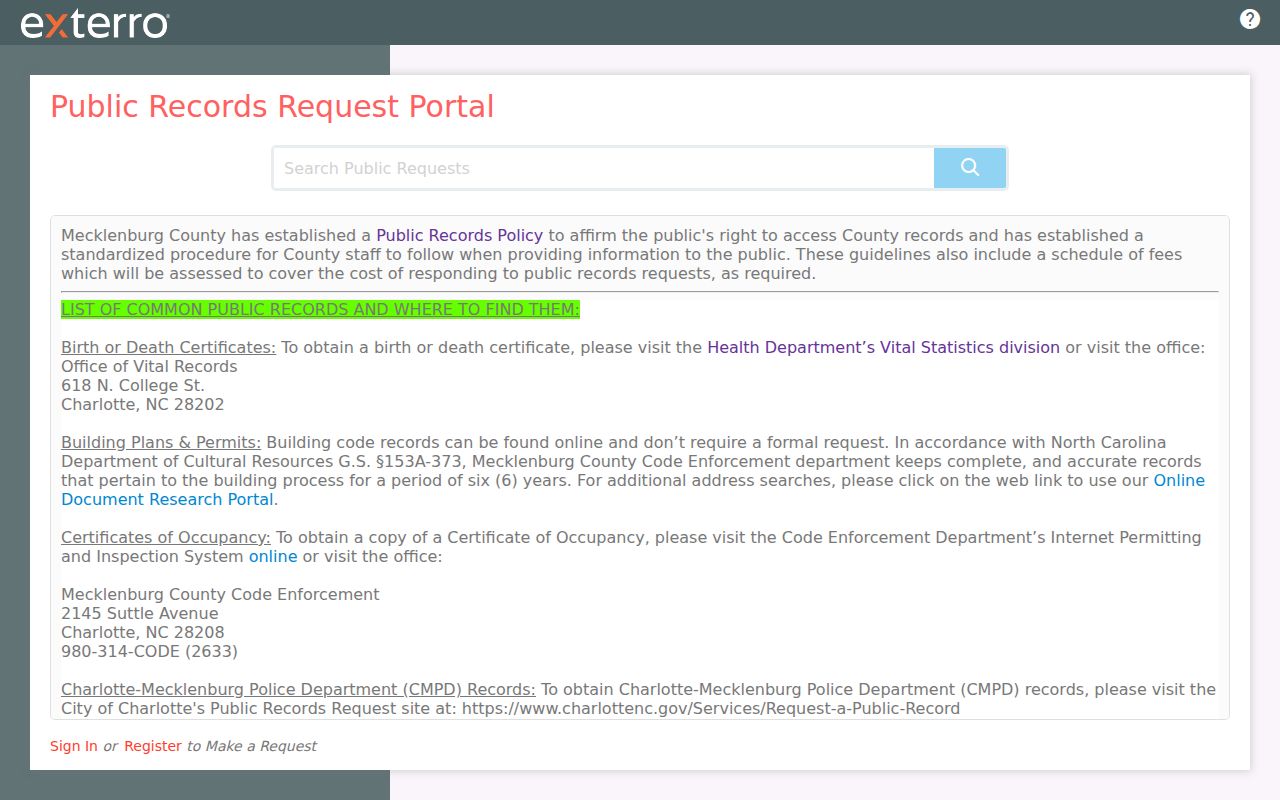1280x800 pixels.
Task: Click the Exterro logo
Action: click(x=95, y=24)
